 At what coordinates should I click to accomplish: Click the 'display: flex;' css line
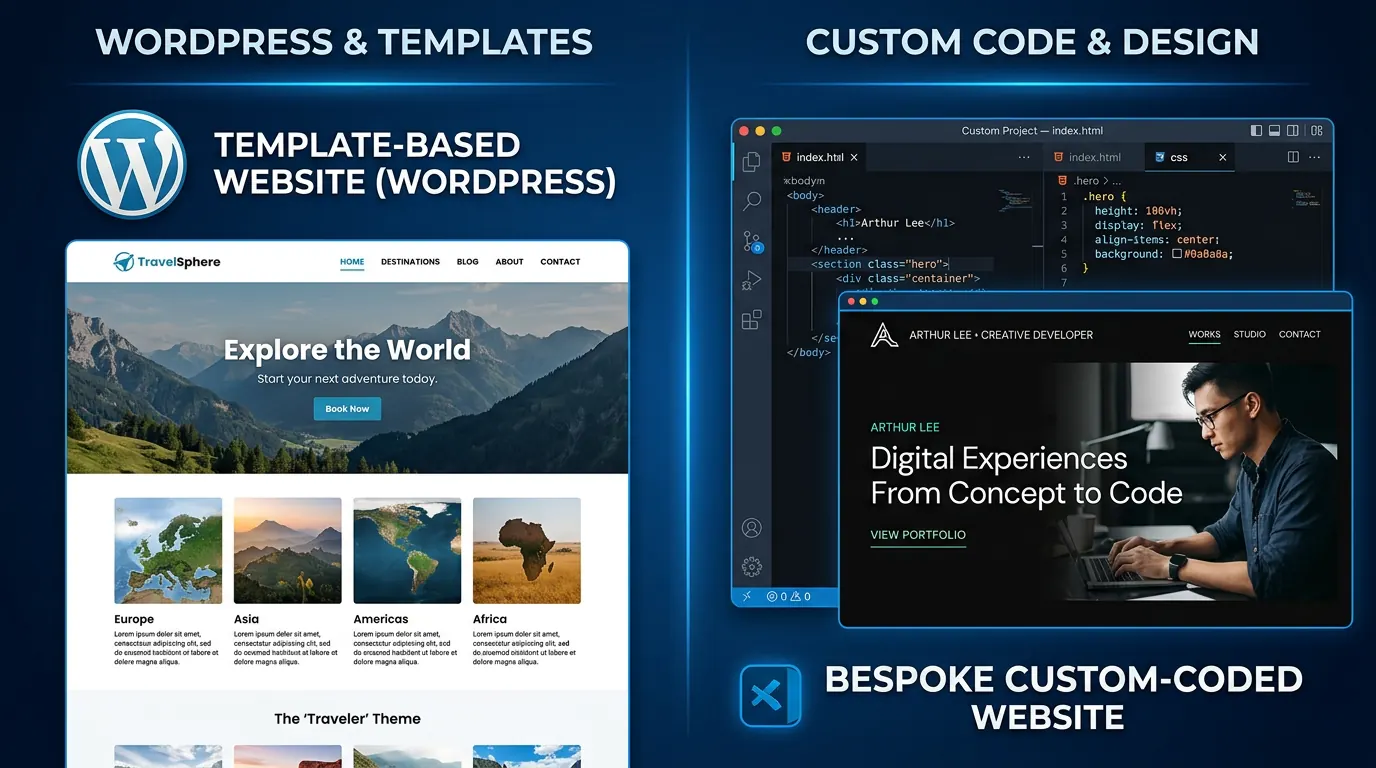click(x=1138, y=225)
